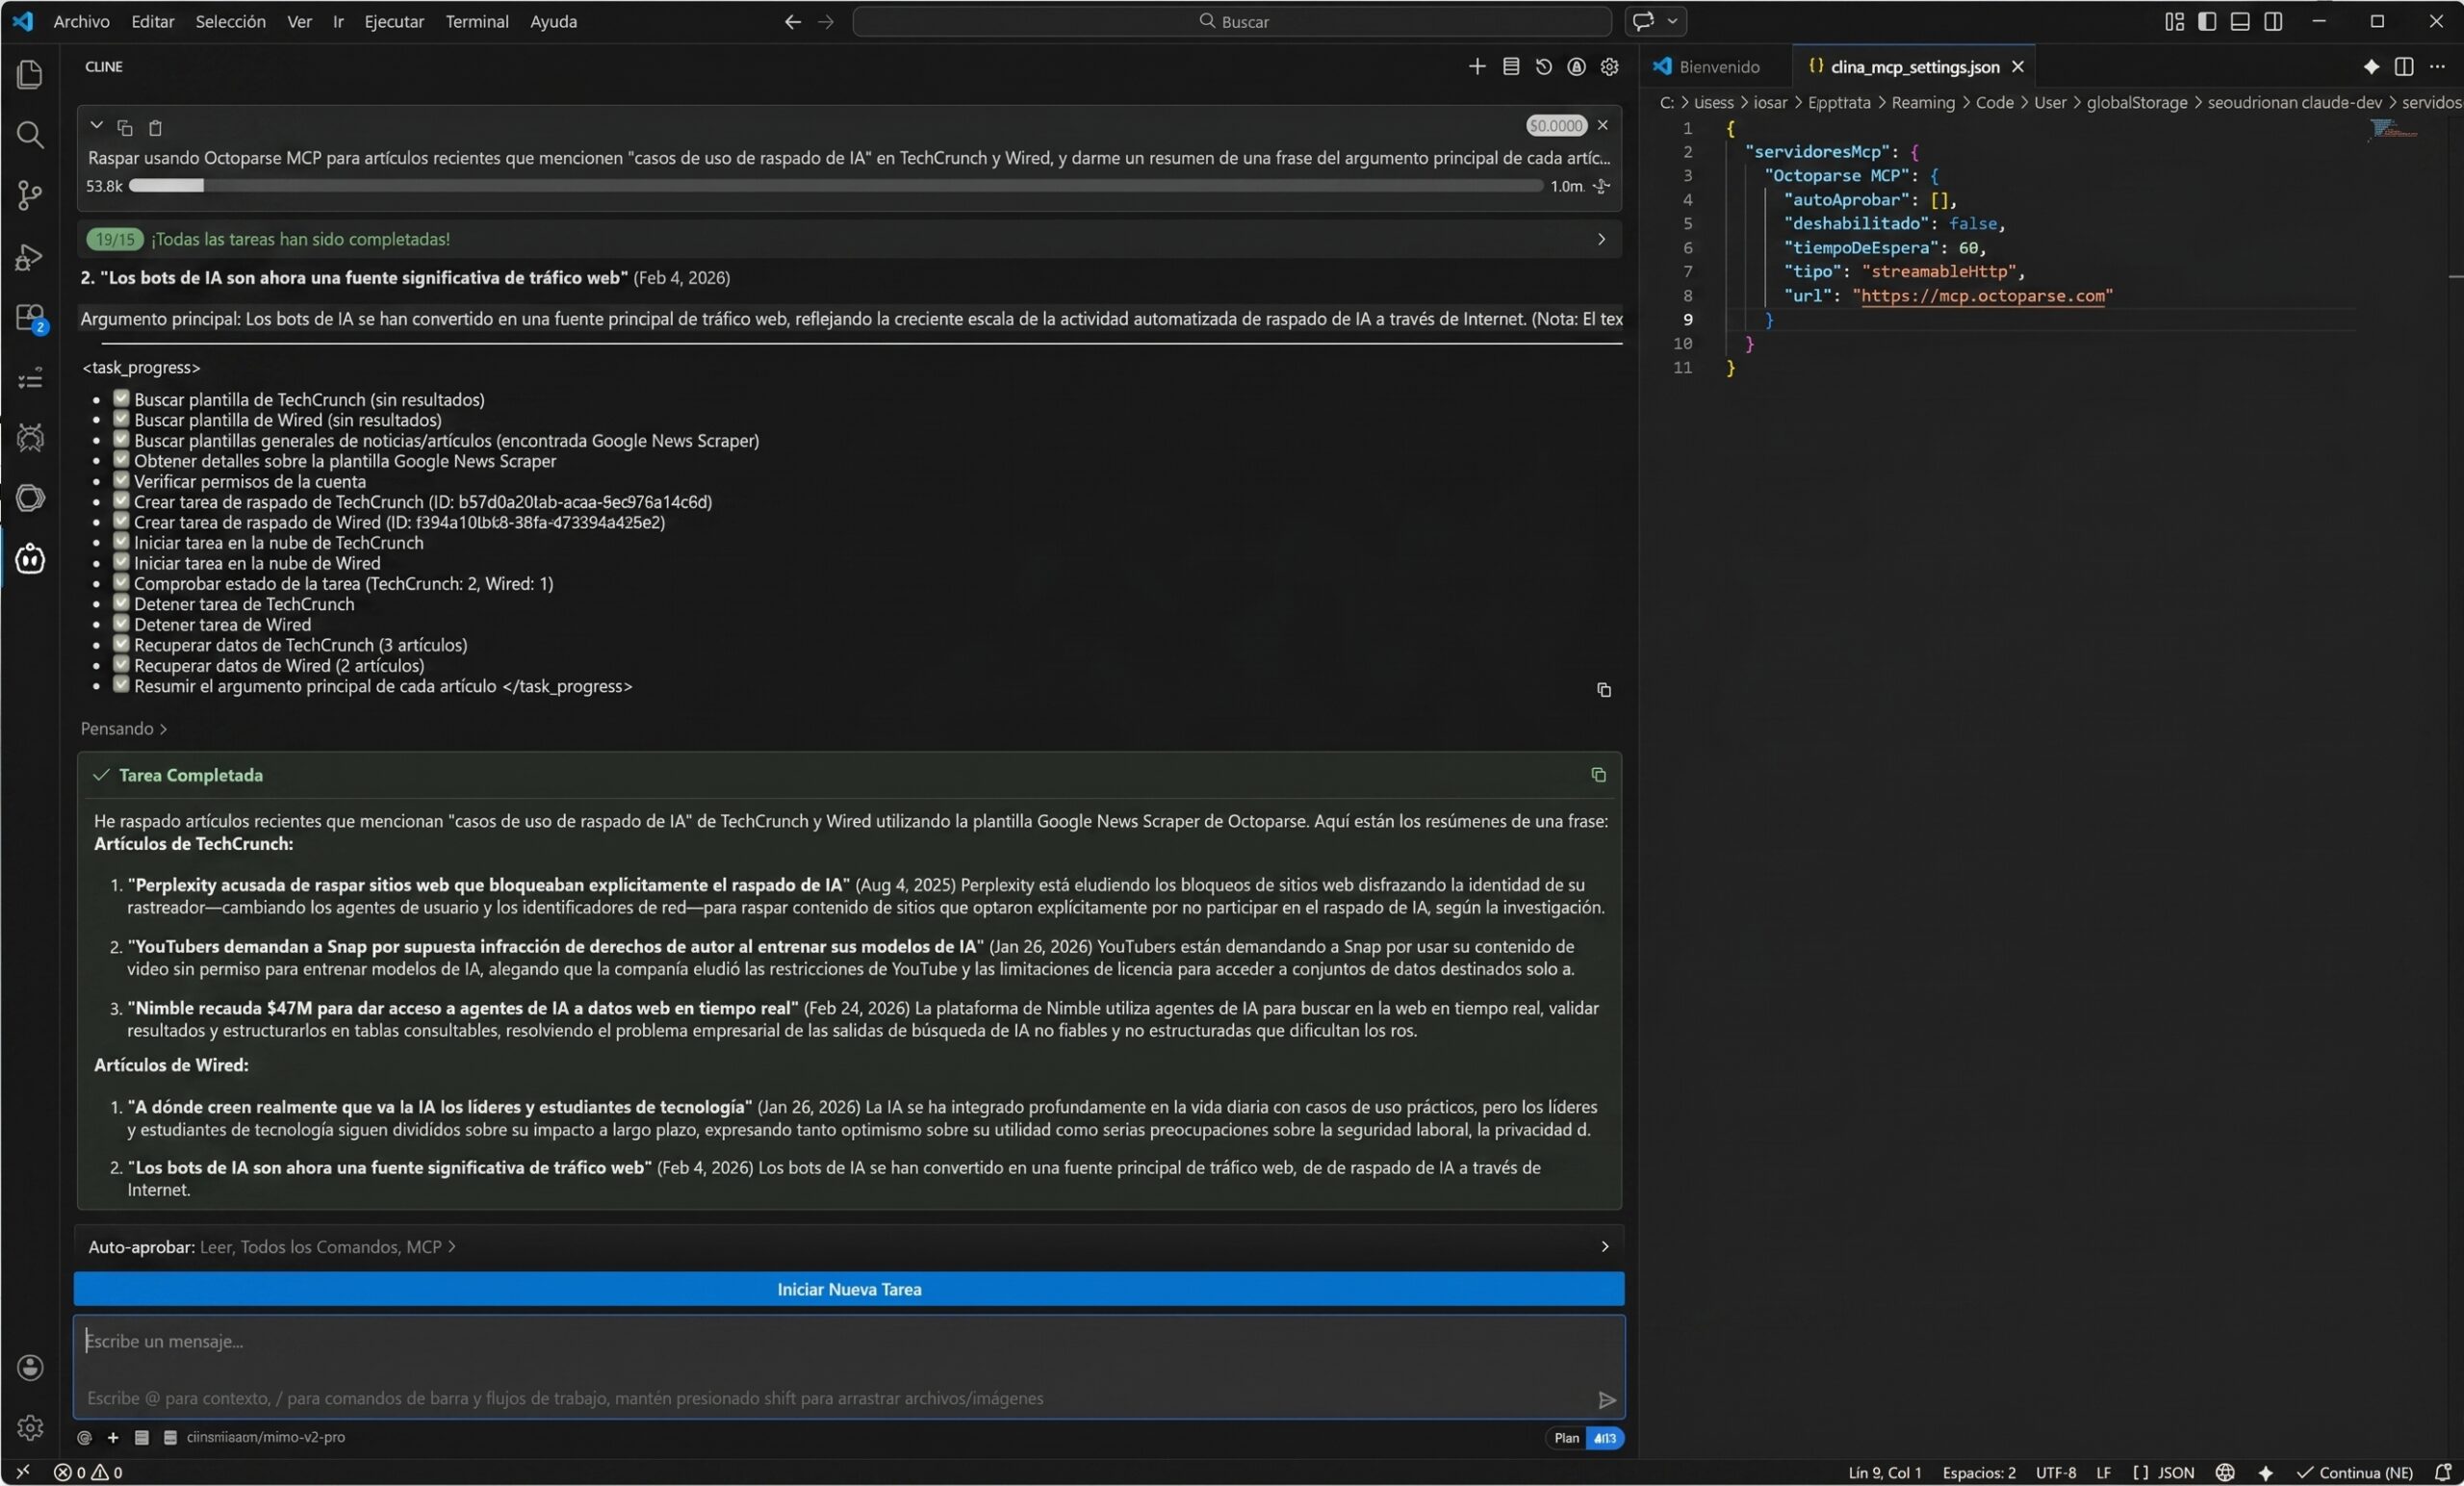Open the Accounts icon in activity bar
This screenshot has height=1486, width=2464.
30,1367
